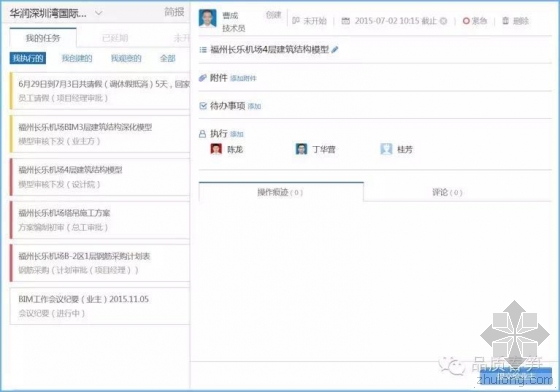The width and height of the screenshot is (560, 392).
Task: Open the 福州长乐机场BIM3层建筑结构深化模型 task
Action: pyautogui.click(x=100, y=134)
